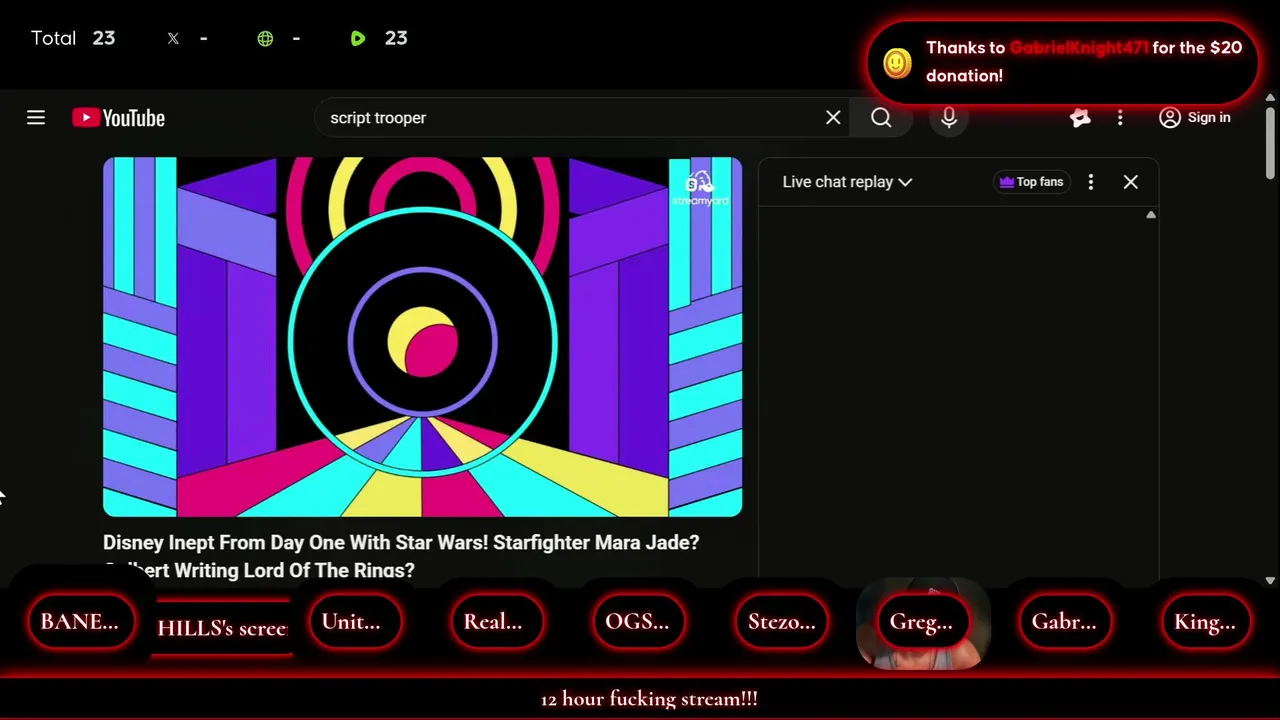This screenshot has width=1280, height=720.
Task: Click the Sign in button
Action: (1195, 118)
